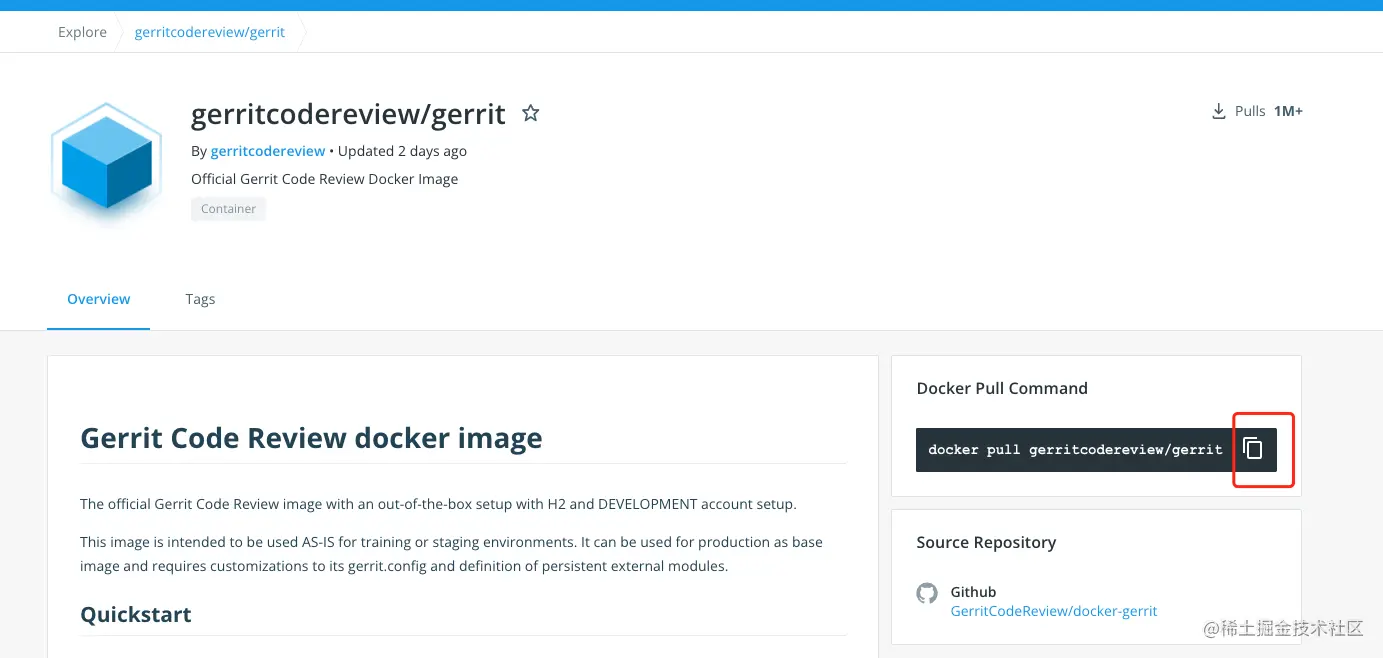Select the docker pull command text box
Screen dimensions: 1383x658
tap(1075, 449)
